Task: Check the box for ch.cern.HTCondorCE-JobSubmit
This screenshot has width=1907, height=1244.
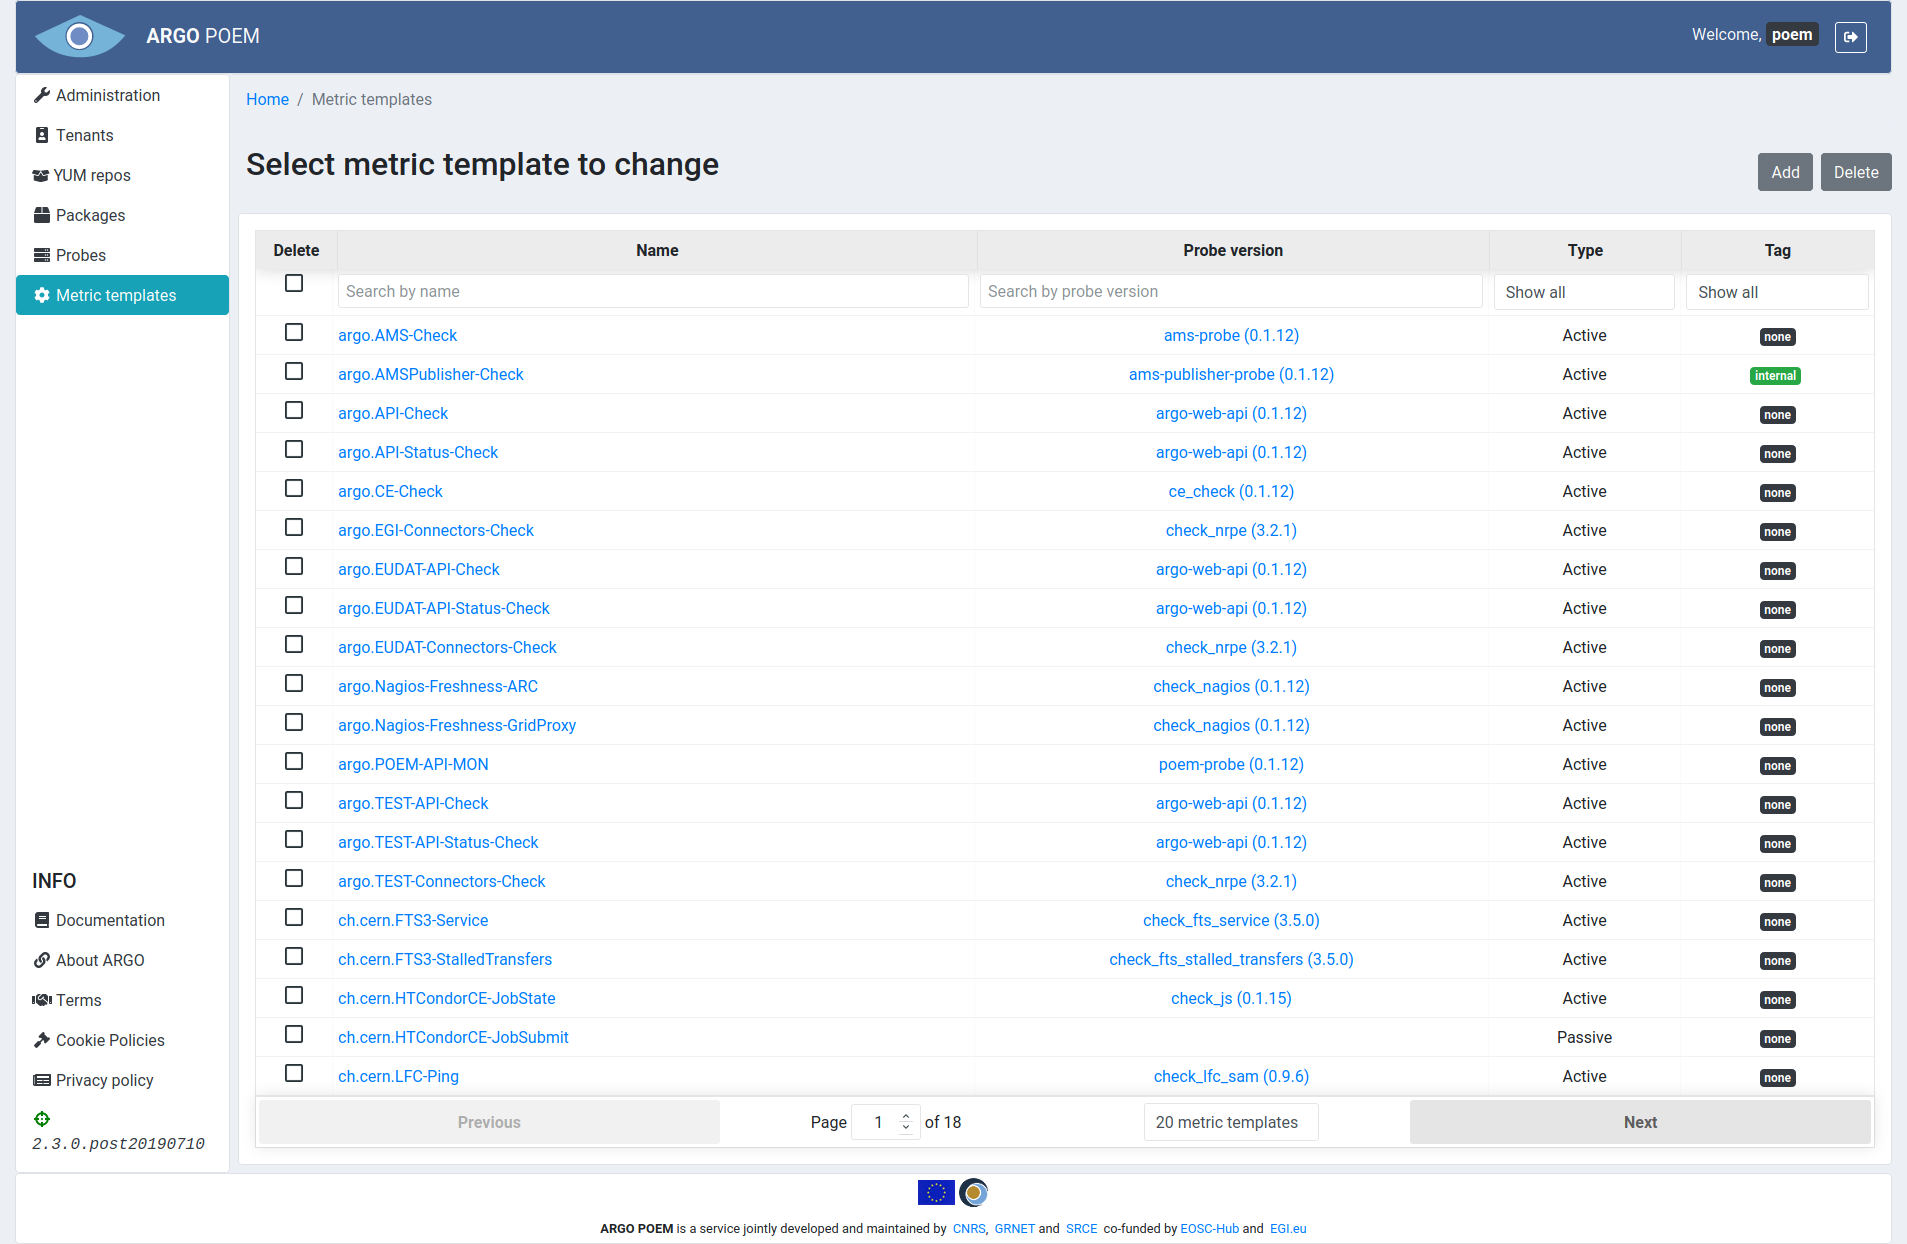Action: [x=294, y=1034]
